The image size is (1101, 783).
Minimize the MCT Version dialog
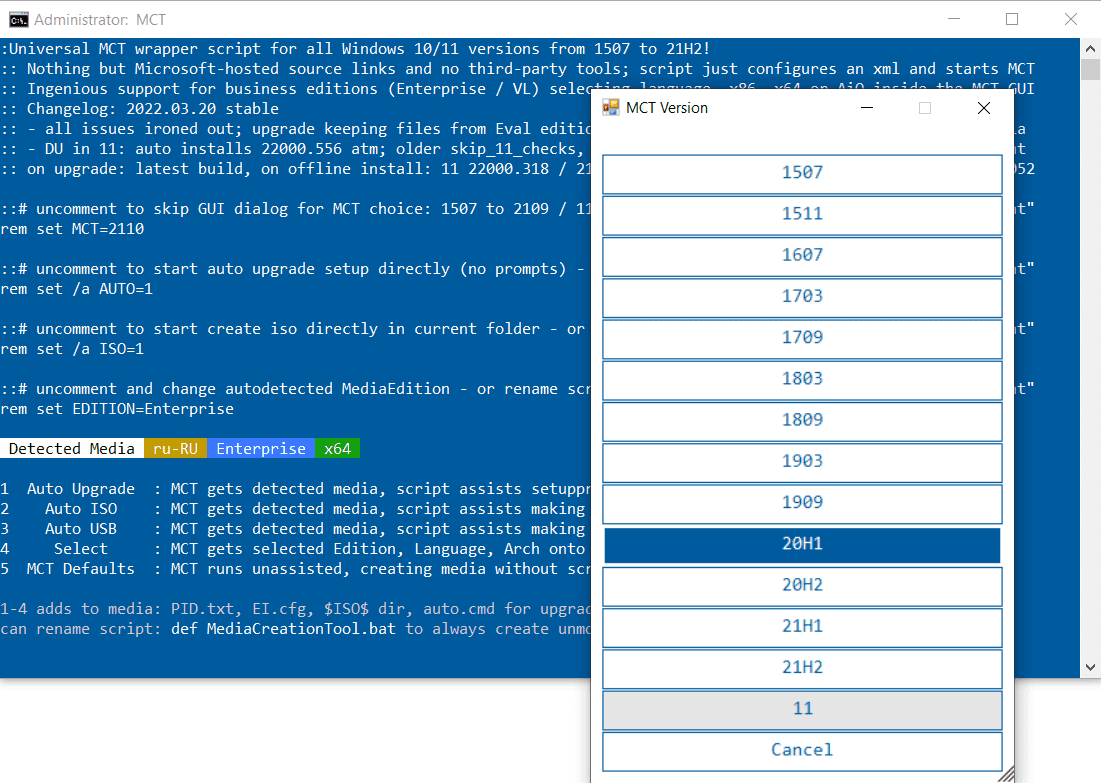tap(867, 107)
